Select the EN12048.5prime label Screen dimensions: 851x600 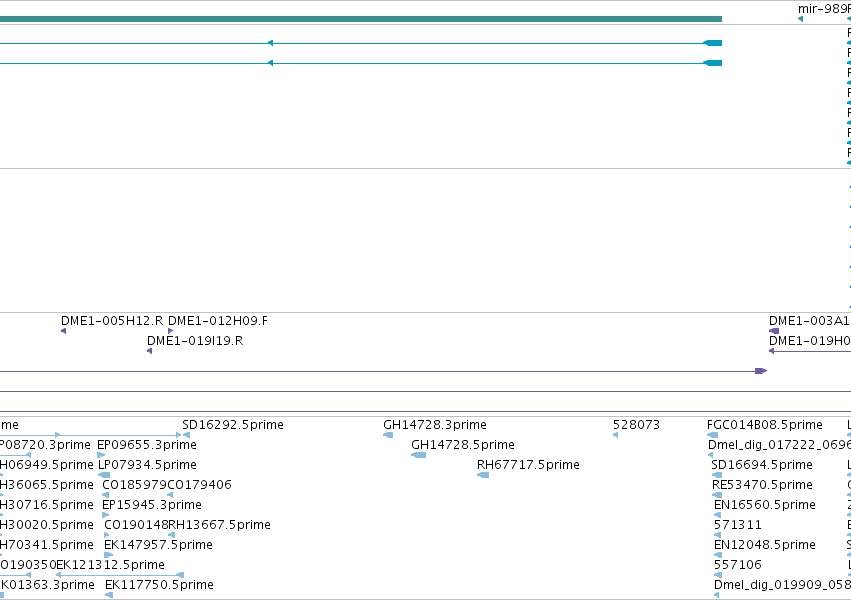tap(765, 545)
